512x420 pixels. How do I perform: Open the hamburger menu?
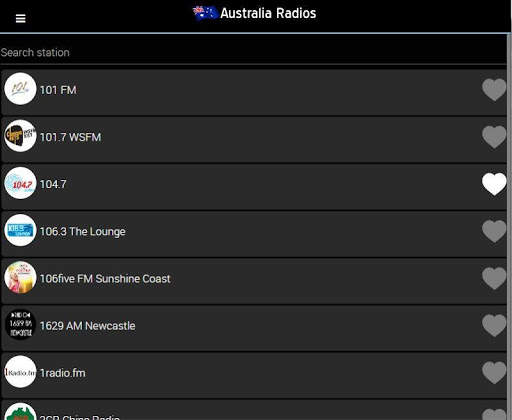[21, 19]
